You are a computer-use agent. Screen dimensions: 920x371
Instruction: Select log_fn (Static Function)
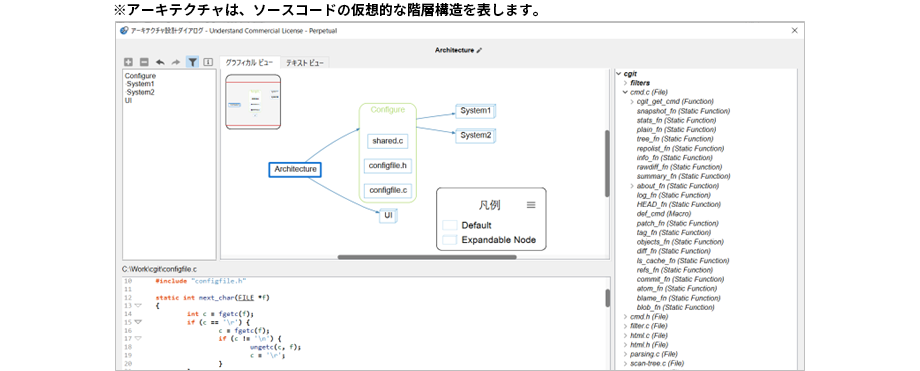pos(674,195)
